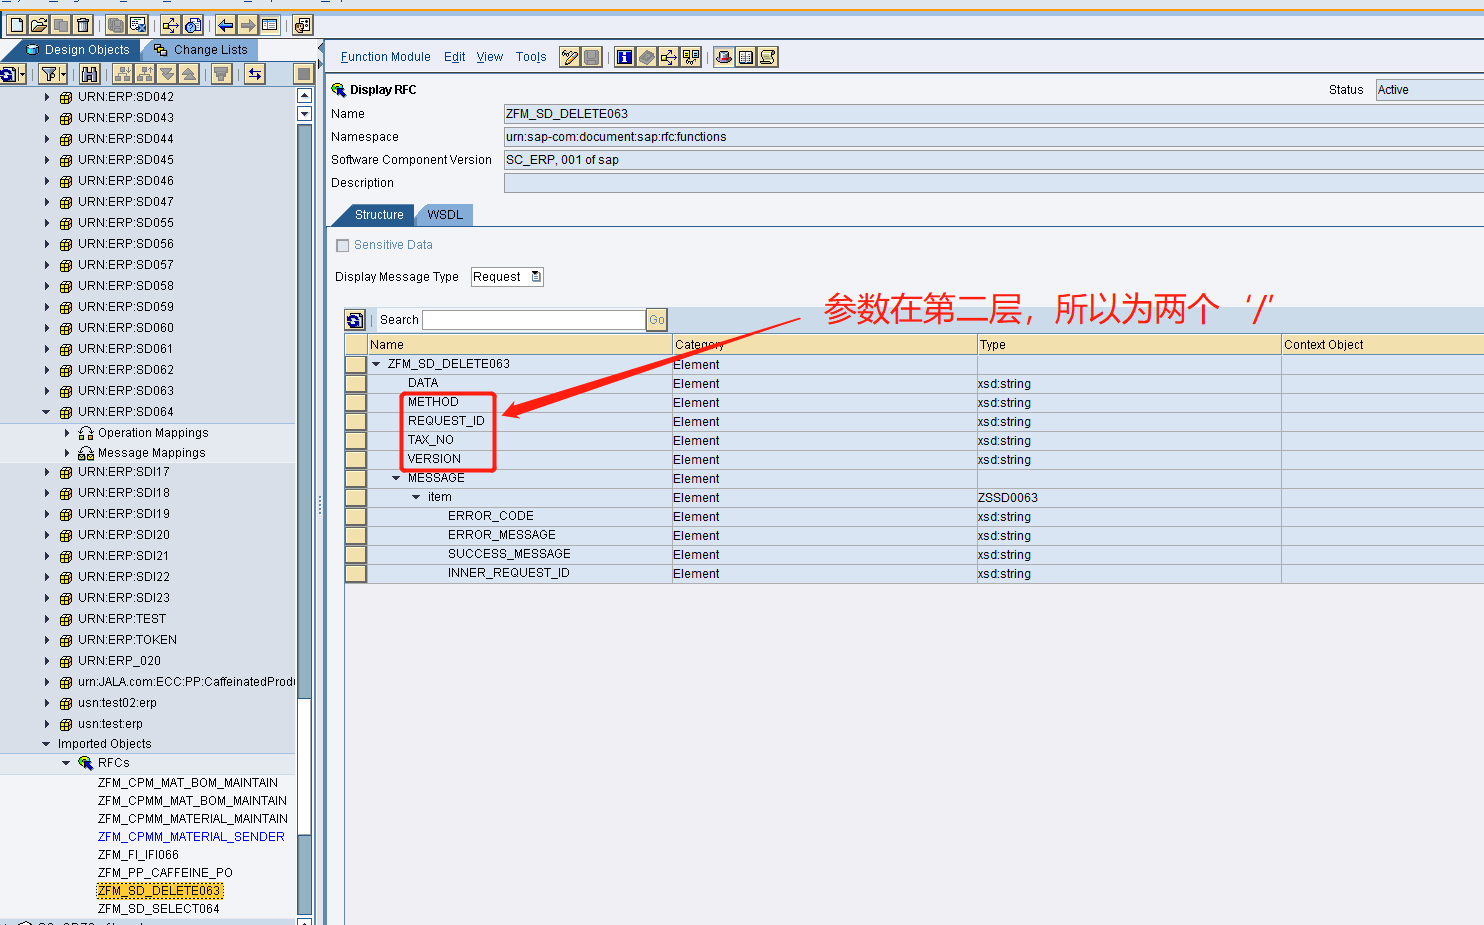Image resolution: width=1484 pixels, height=925 pixels.
Task: Click the expand subtree icon in the tree toolbar
Action: click(x=121, y=73)
